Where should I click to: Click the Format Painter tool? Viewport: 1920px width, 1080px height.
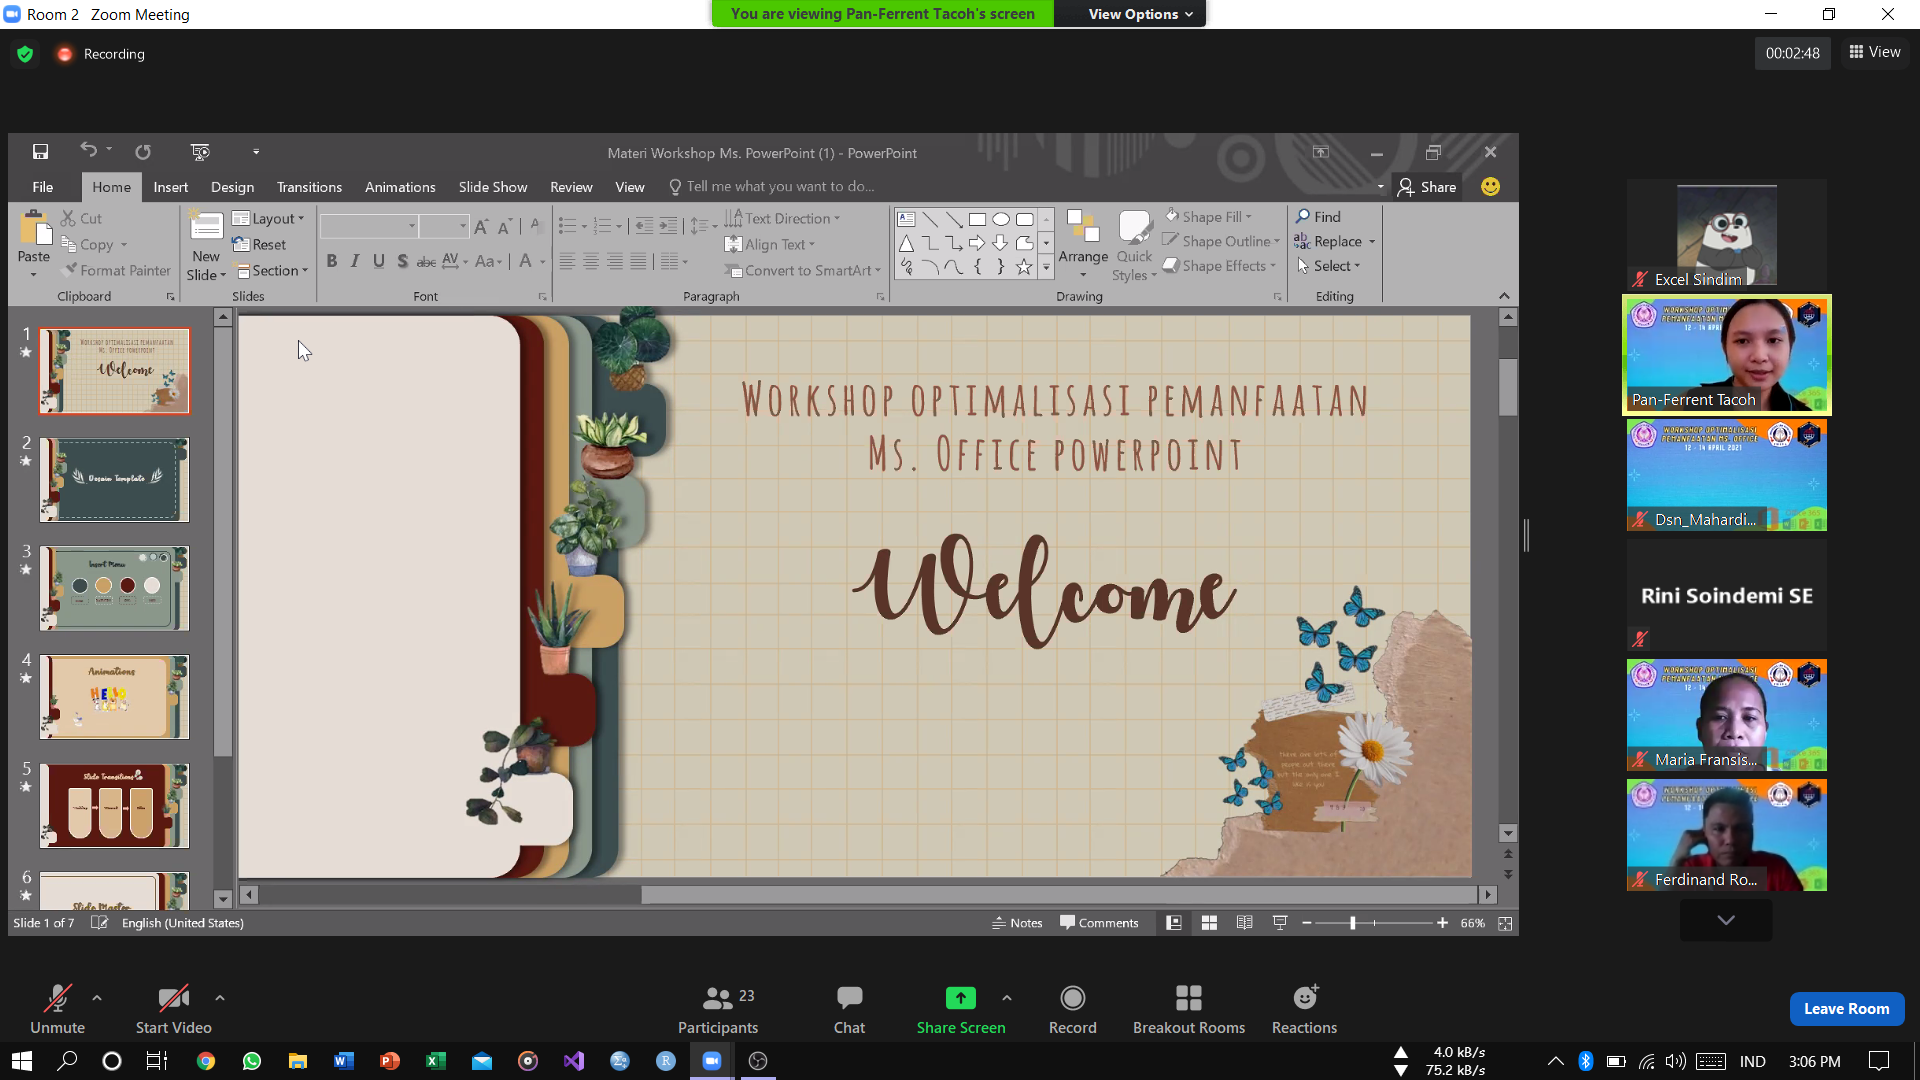tap(115, 270)
